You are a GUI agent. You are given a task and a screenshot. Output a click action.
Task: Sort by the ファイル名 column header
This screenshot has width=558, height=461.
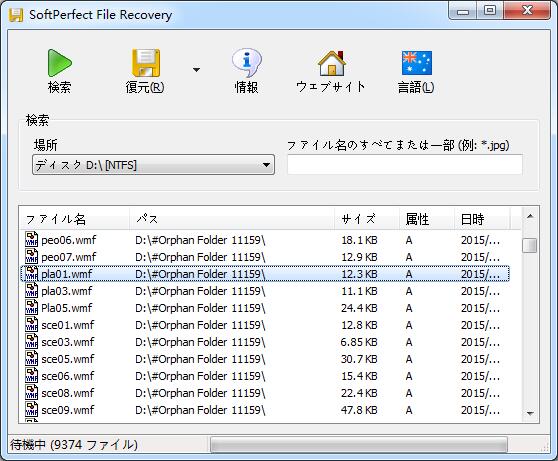tap(74, 219)
